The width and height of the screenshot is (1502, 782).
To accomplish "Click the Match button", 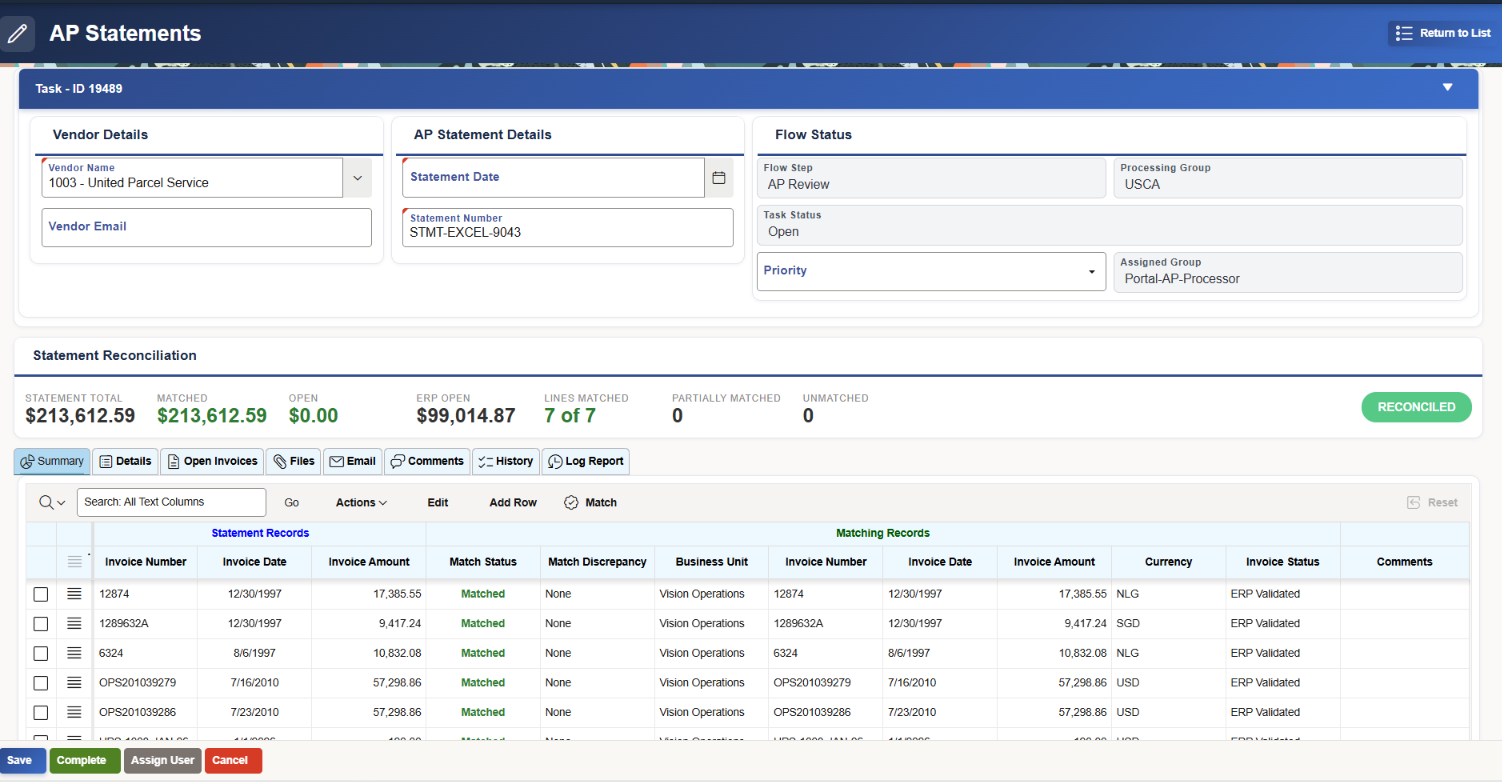I will 590,502.
